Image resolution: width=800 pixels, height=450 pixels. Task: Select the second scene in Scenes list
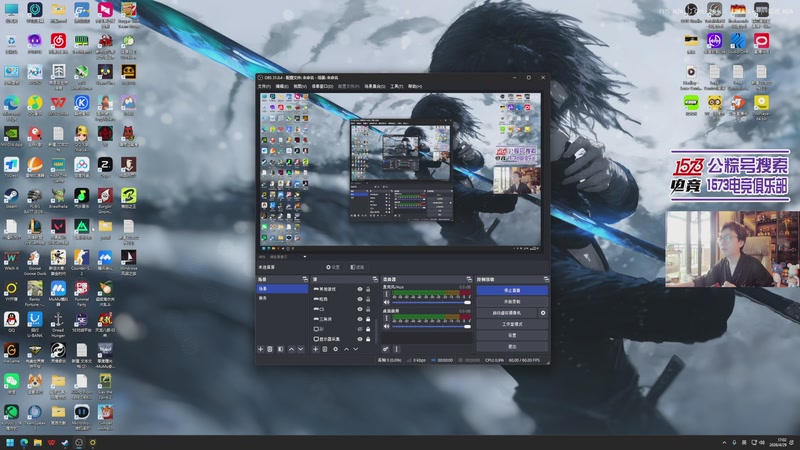tap(282, 298)
